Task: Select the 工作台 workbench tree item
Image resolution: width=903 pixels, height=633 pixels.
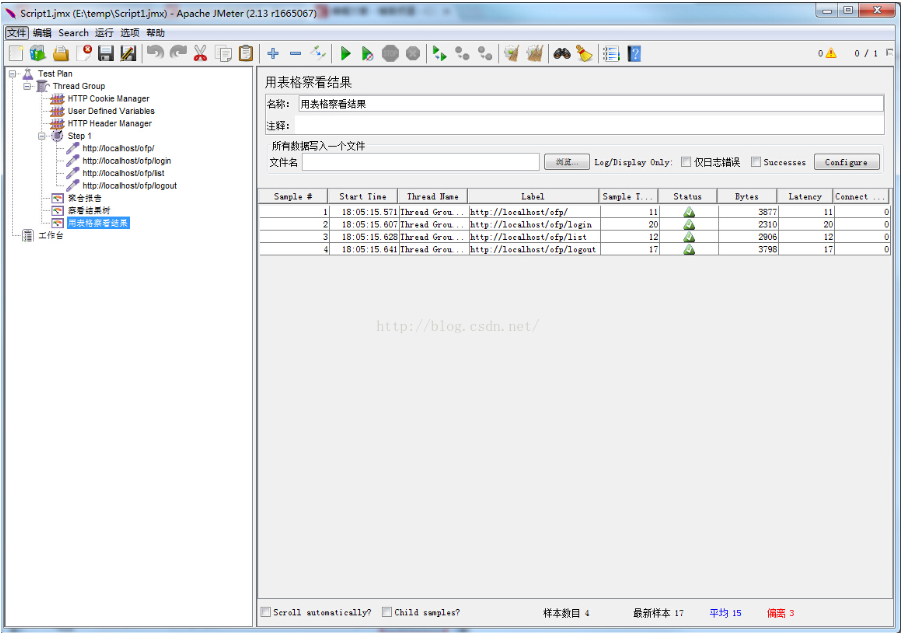Action: pyautogui.click(x=51, y=236)
